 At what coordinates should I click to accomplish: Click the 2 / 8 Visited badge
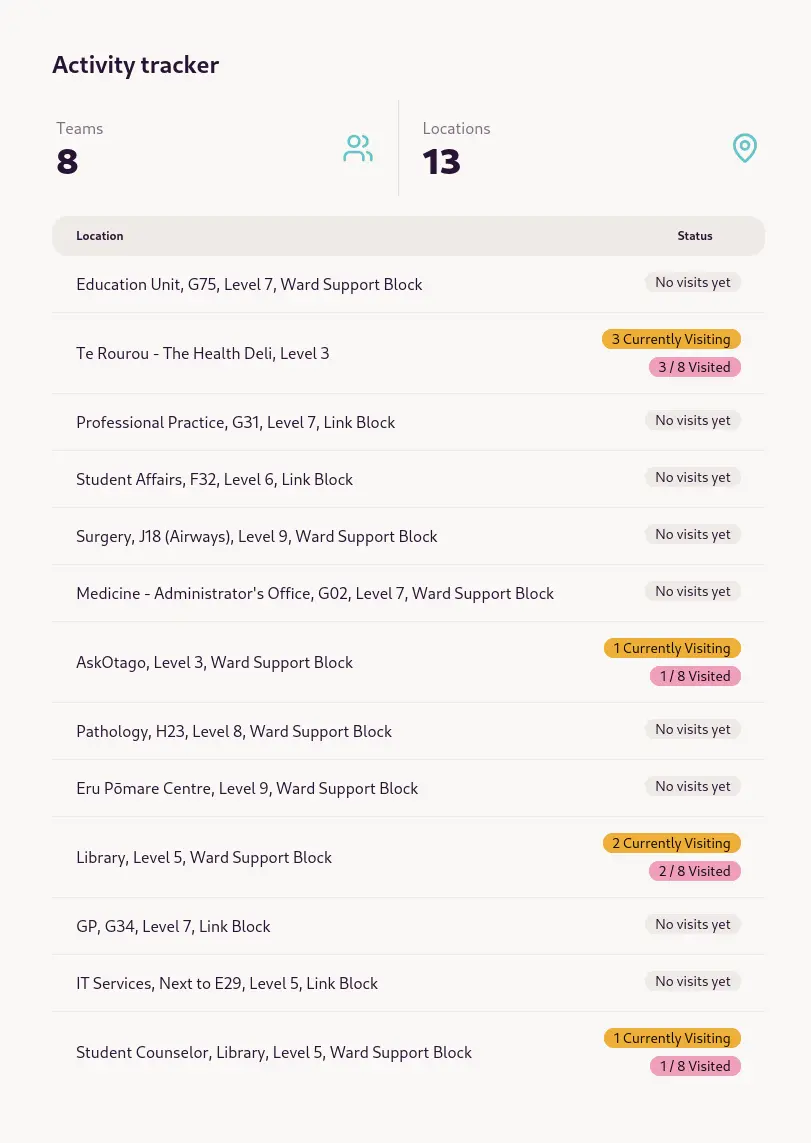[x=694, y=870]
